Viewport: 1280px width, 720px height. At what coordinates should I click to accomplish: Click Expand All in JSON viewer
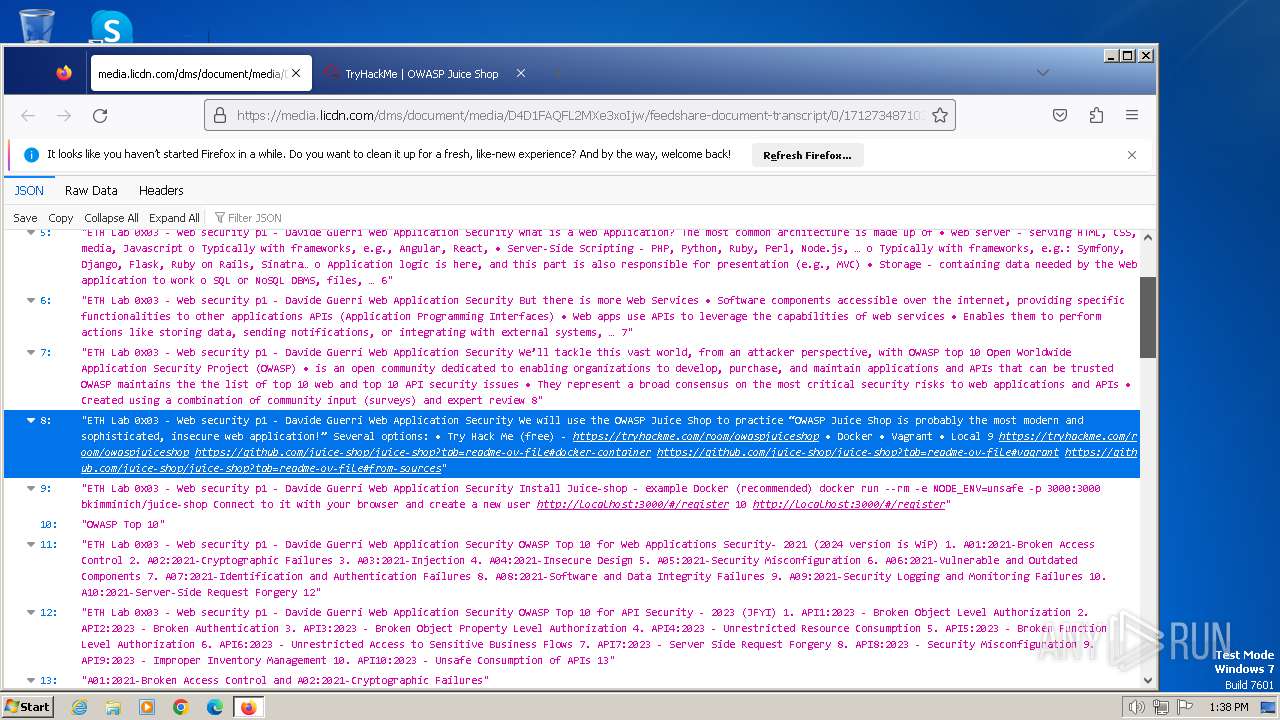(174, 218)
